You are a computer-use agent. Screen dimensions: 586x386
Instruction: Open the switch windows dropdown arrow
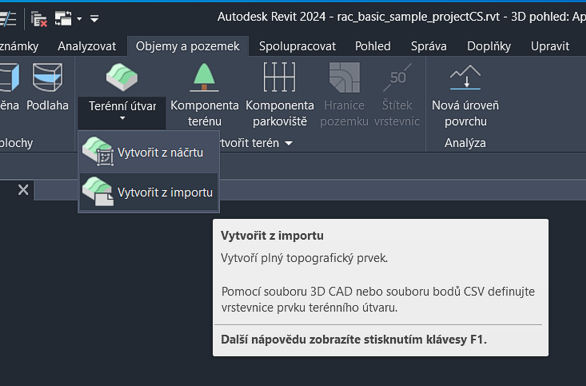click(79, 18)
